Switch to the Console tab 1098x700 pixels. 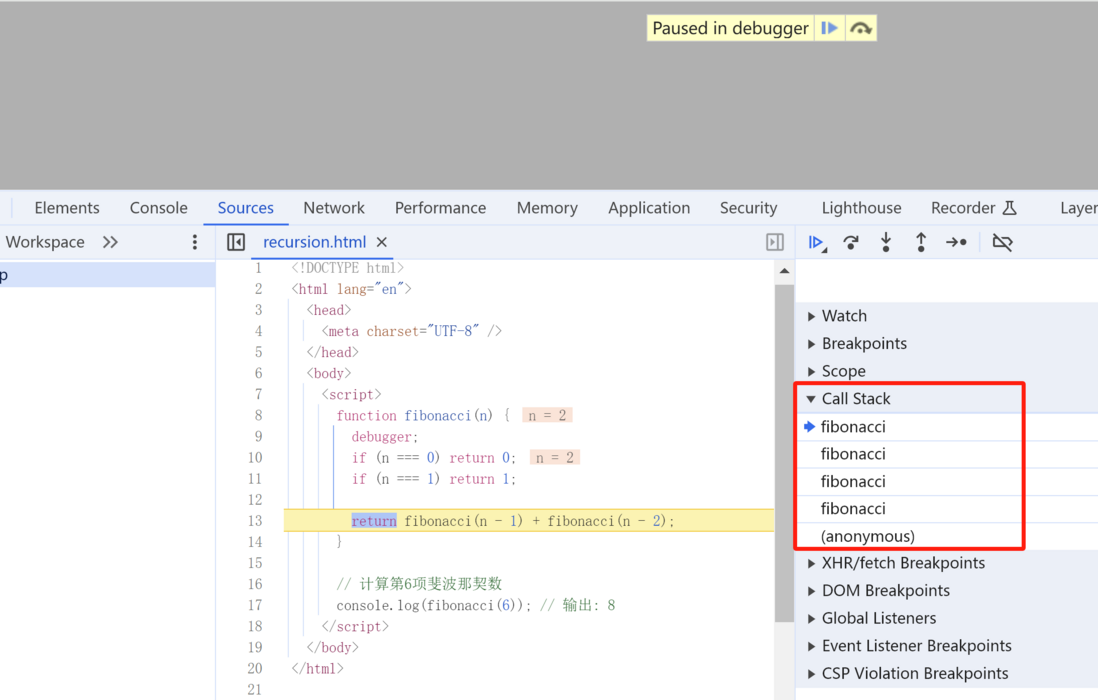[158, 208]
